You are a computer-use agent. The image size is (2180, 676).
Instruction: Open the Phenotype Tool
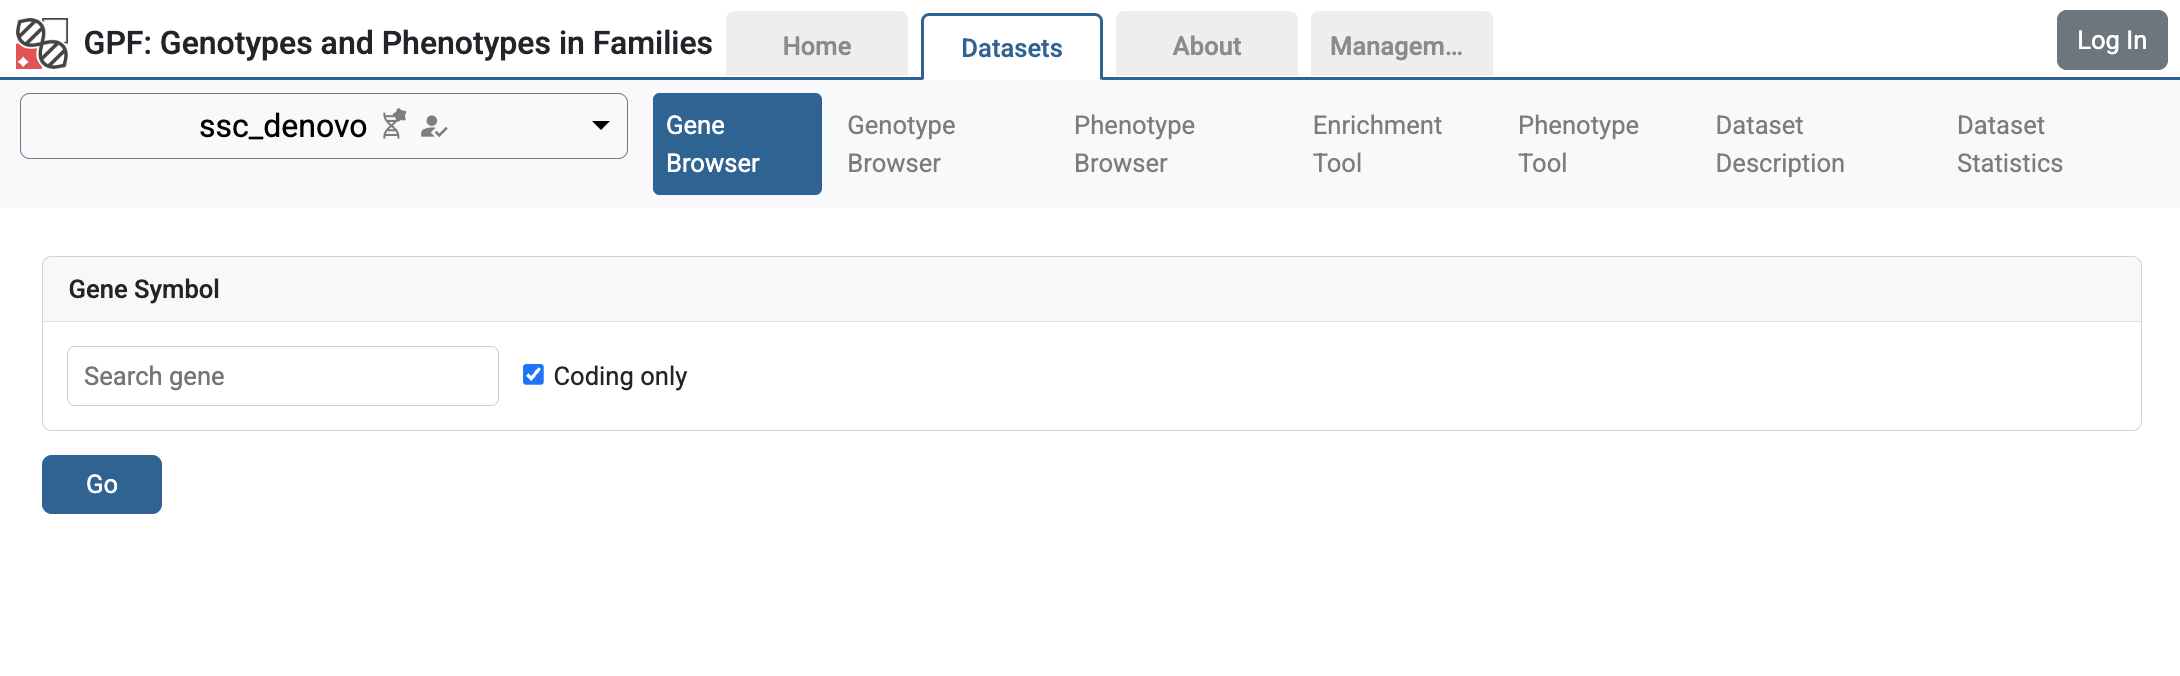1577,144
